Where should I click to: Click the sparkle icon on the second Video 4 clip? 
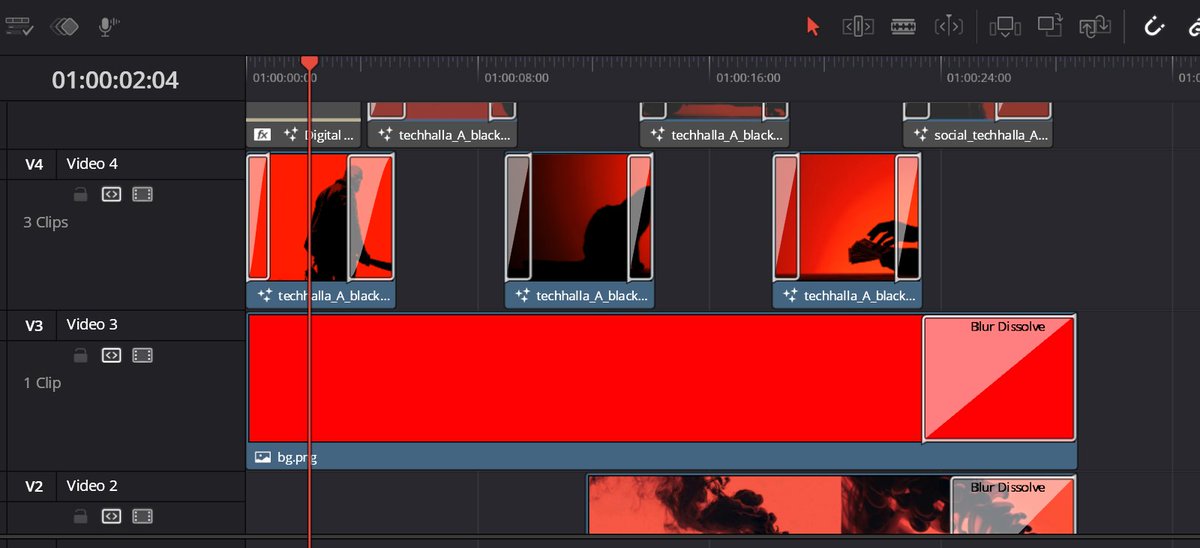[x=522, y=295]
